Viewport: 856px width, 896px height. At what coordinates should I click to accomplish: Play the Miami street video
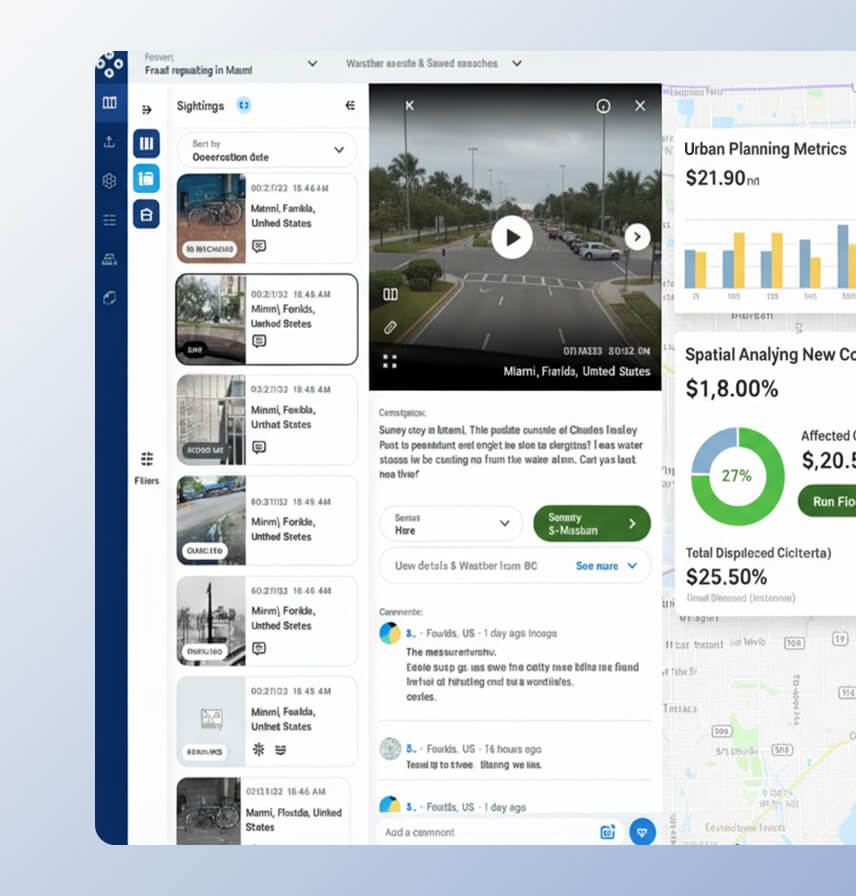point(512,238)
